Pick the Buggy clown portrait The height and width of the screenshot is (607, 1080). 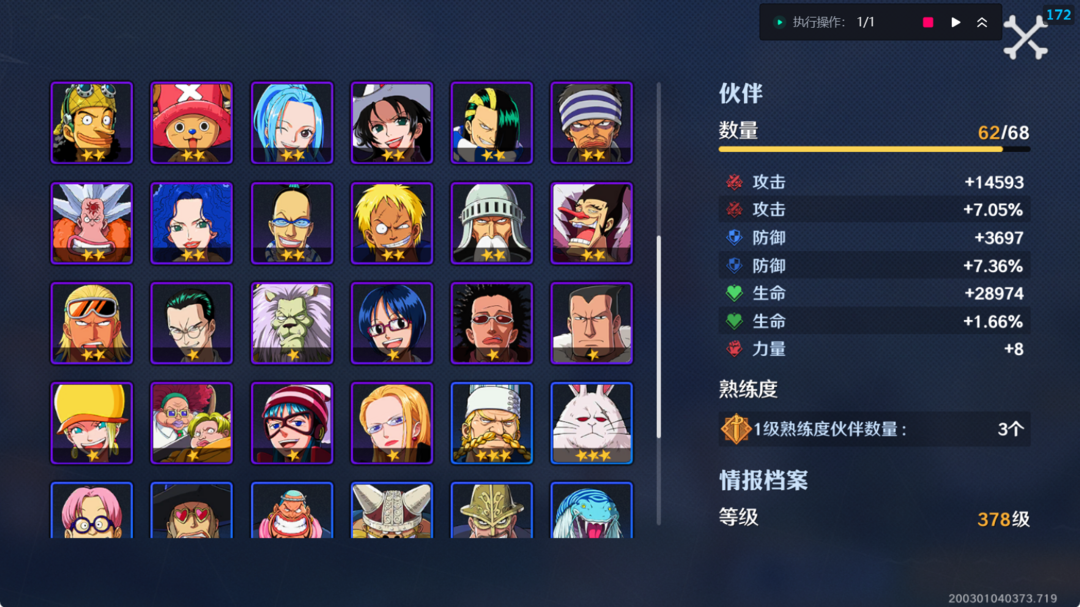(592, 223)
